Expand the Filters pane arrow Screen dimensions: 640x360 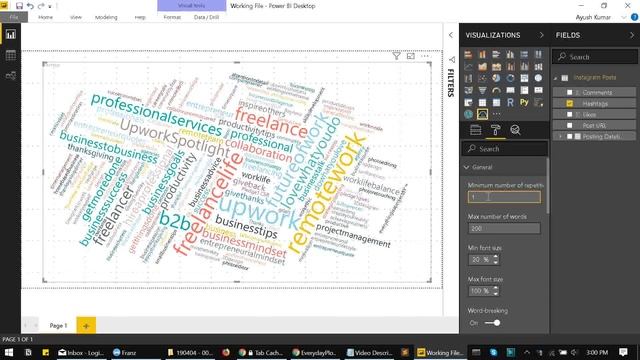(451, 35)
